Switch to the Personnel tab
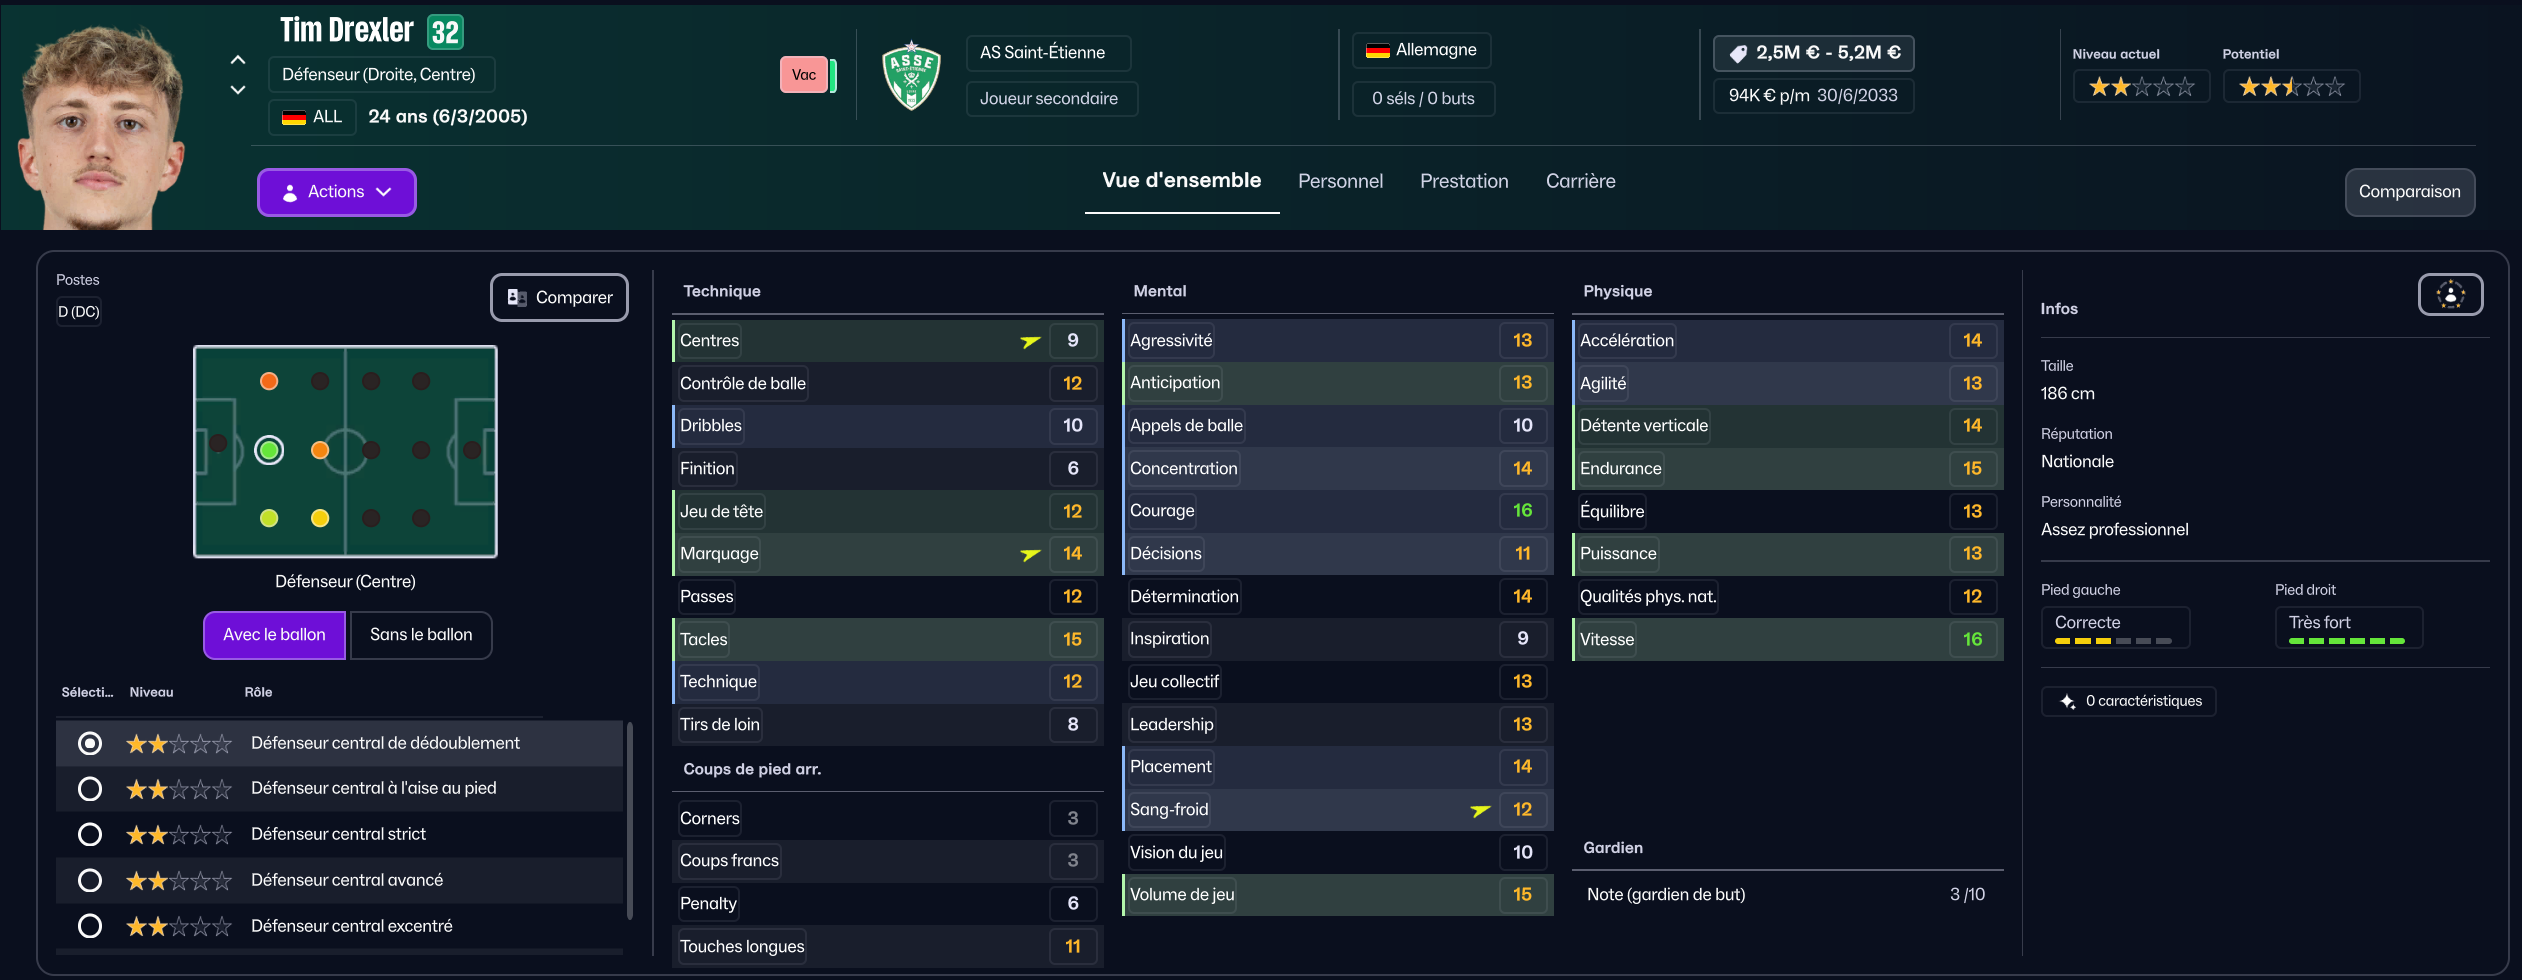The image size is (2522, 980). tap(1340, 182)
